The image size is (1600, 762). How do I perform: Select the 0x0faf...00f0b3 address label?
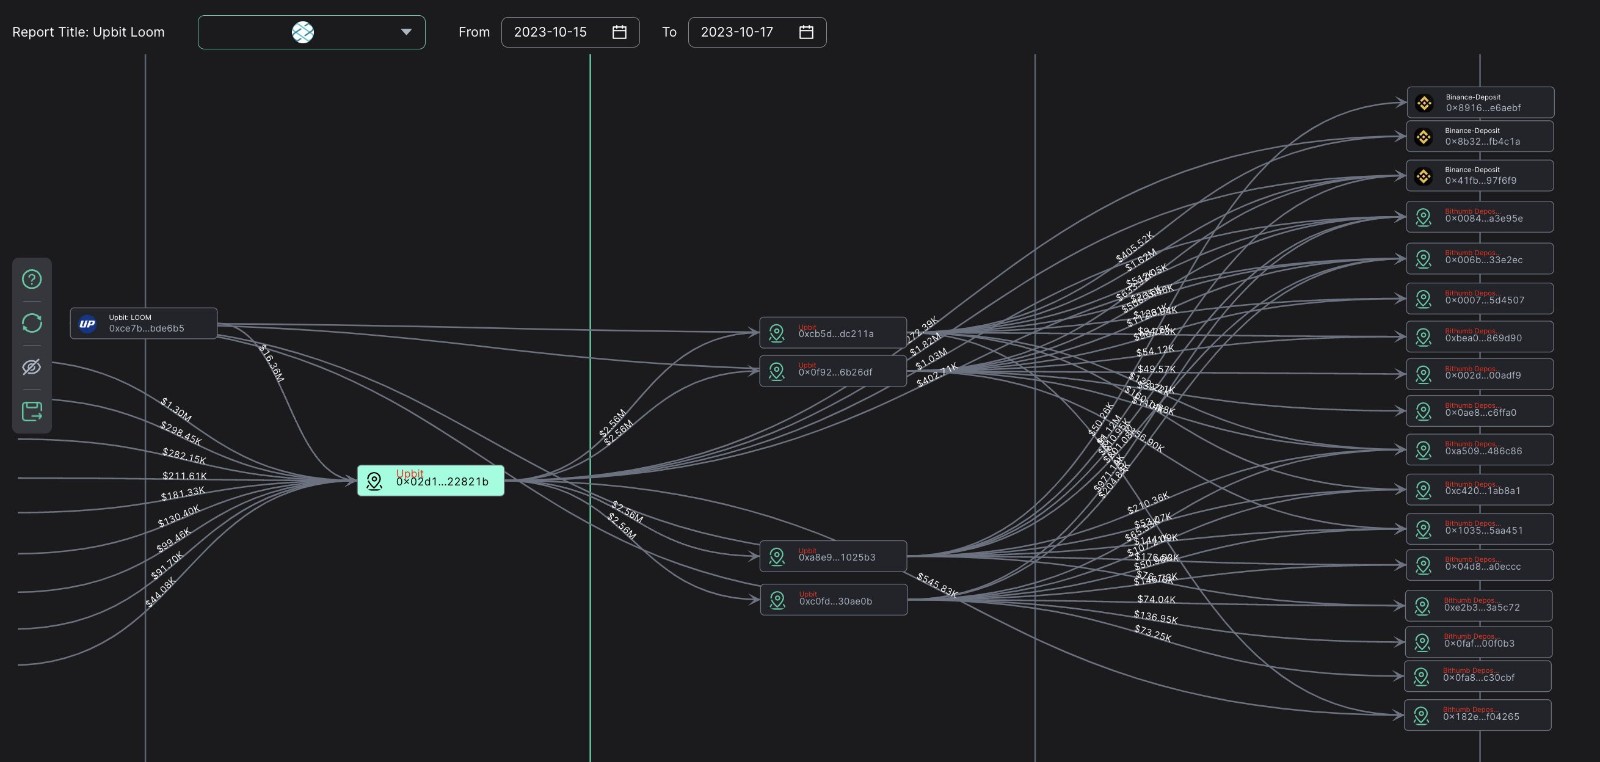tap(1480, 644)
